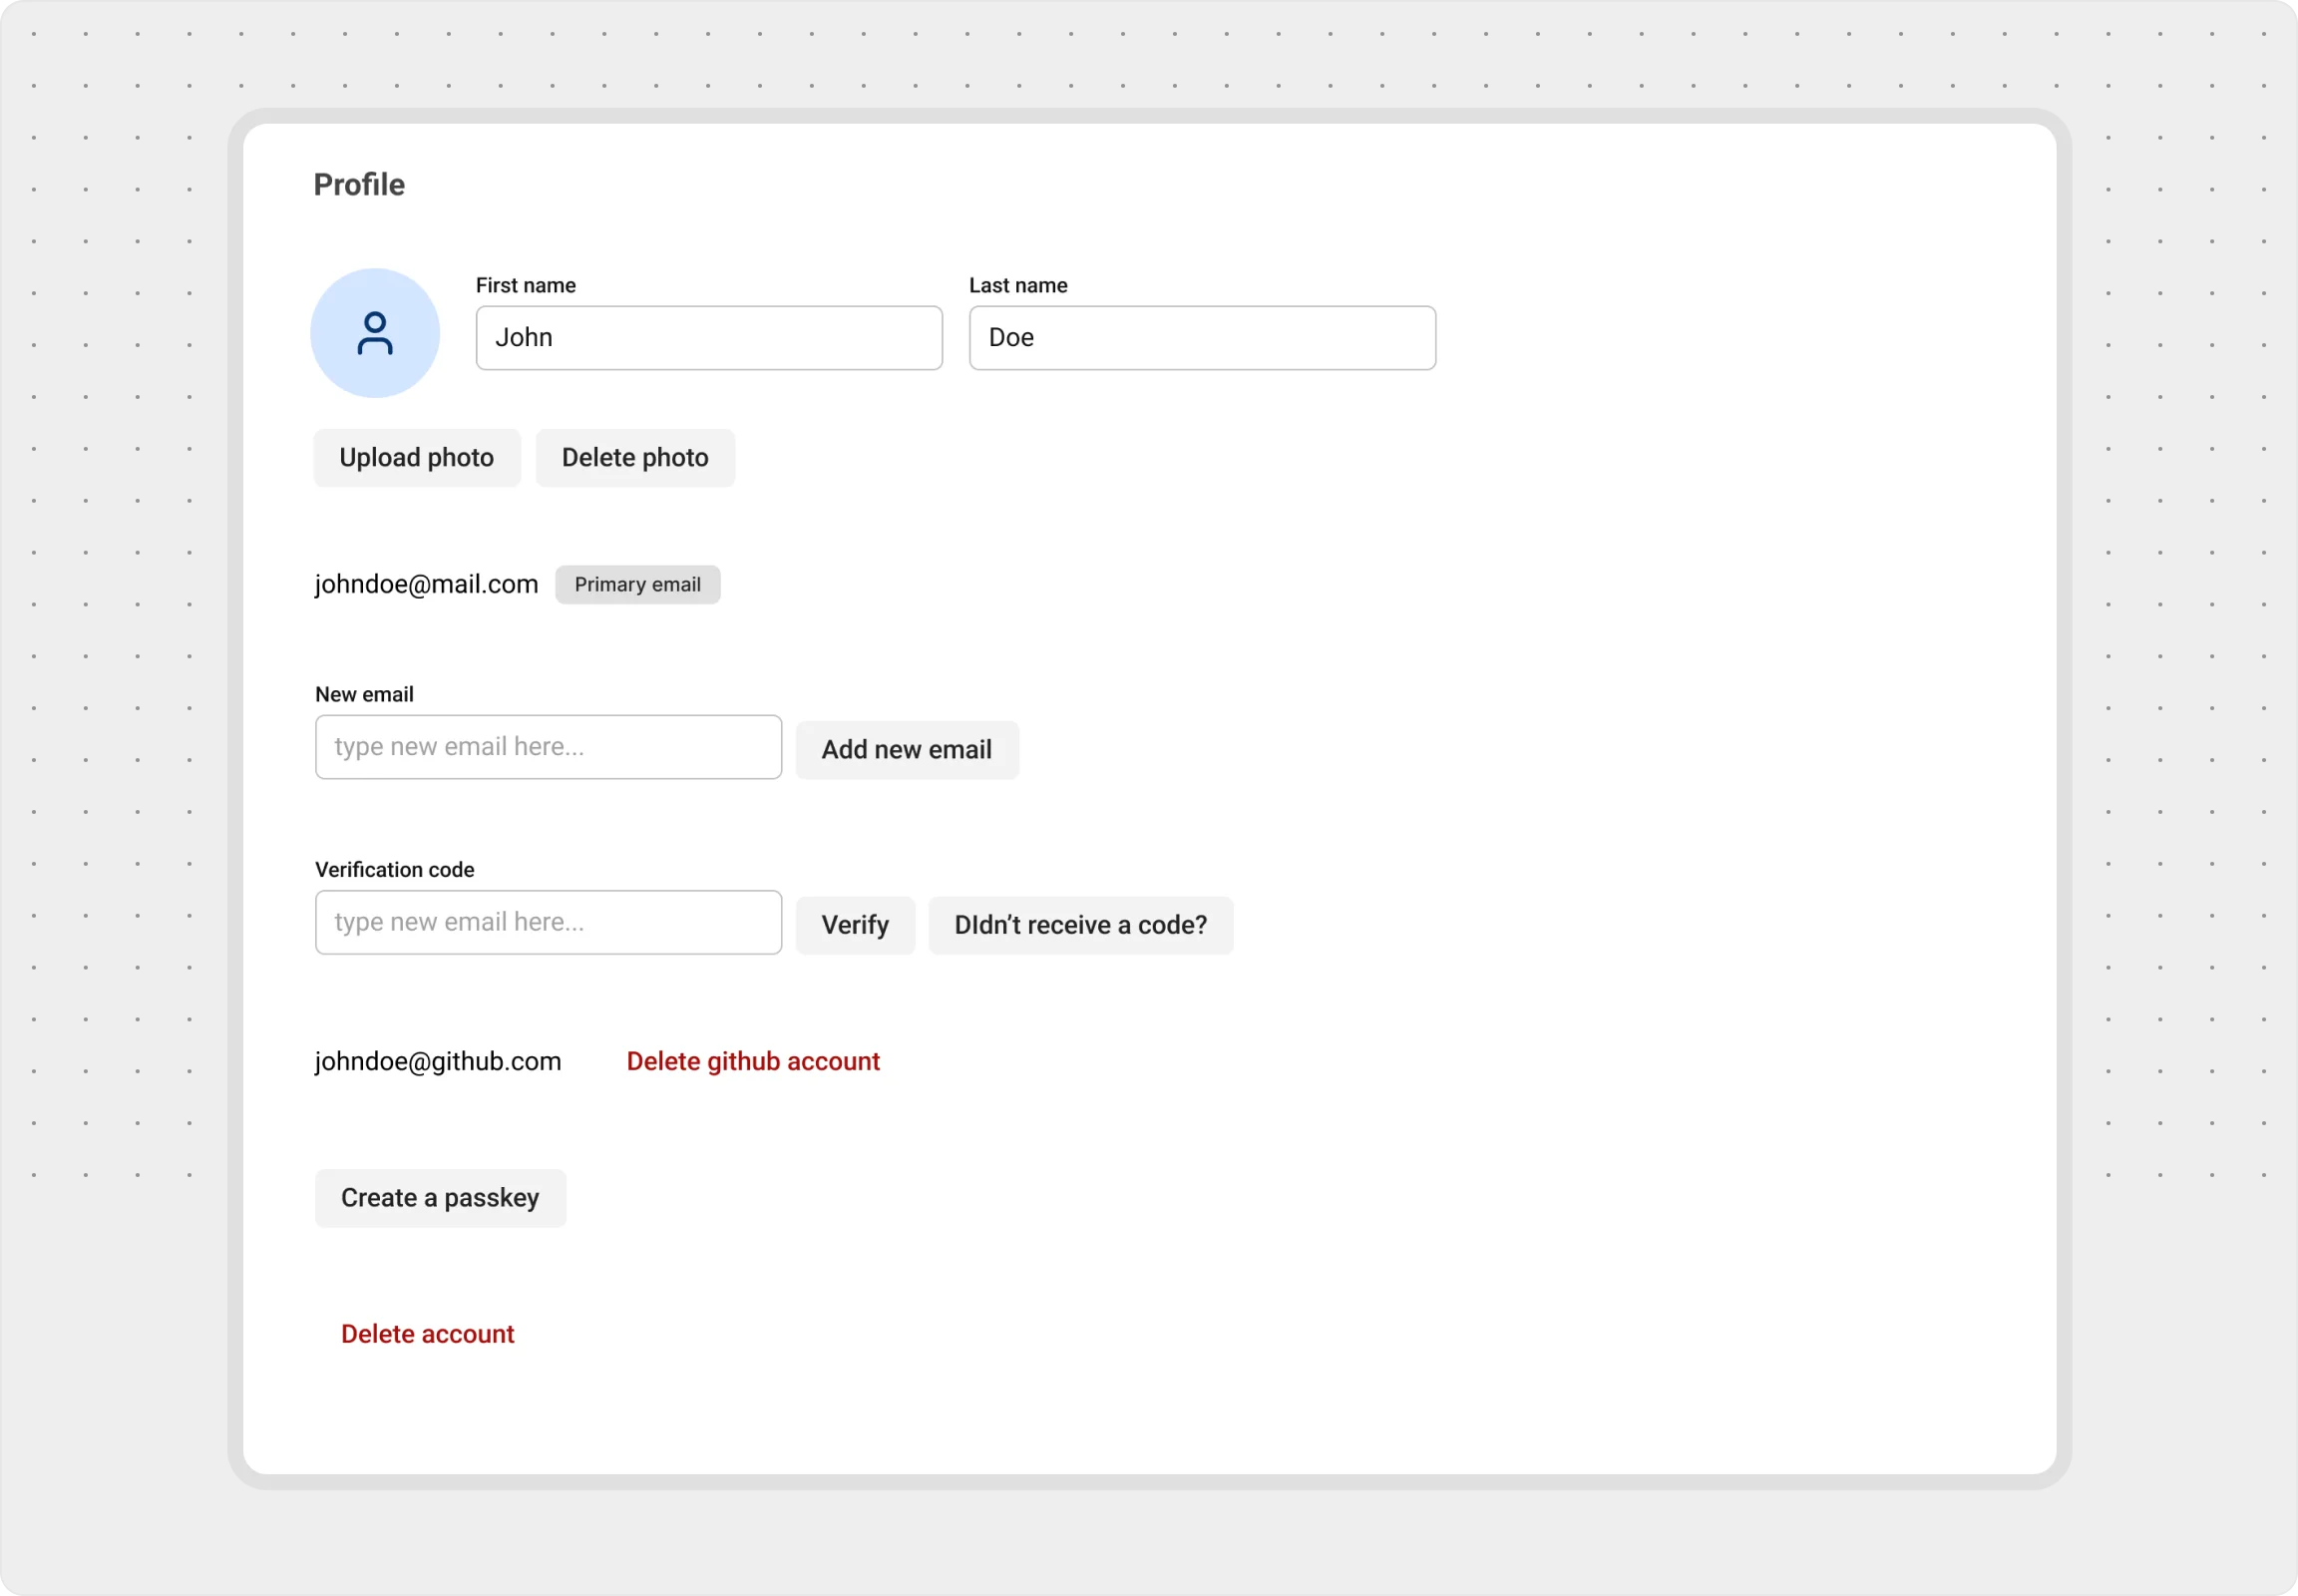Viewport: 2298px width, 1596px height.
Task: Click the Primary email badge
Action: tap(637, 584)
